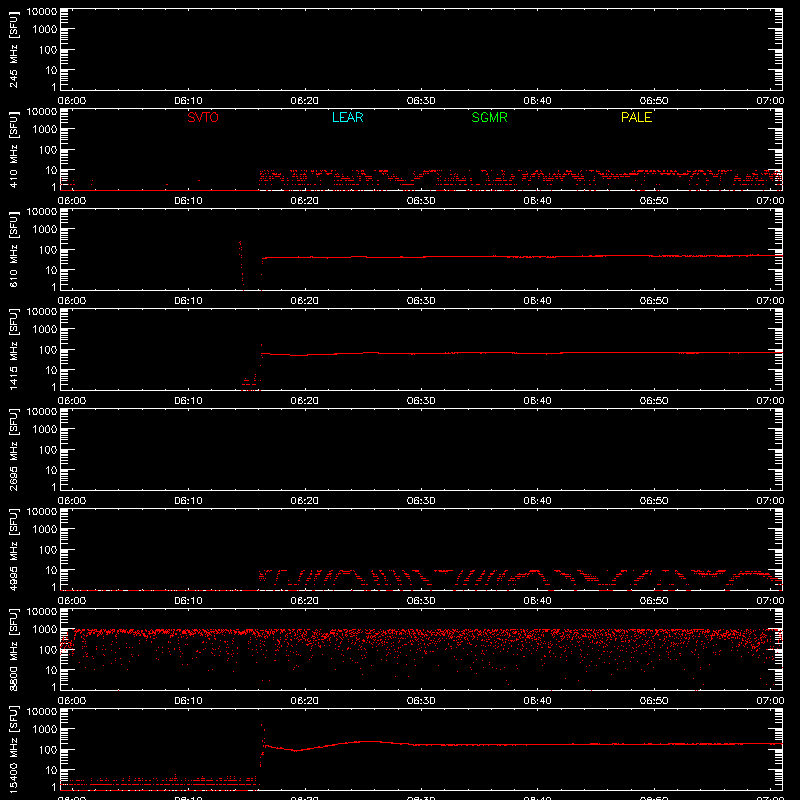Click the 15400 MHz burst peak near 06:16
This screenshot has width=800, height=800.
click(x=262, y=726)
